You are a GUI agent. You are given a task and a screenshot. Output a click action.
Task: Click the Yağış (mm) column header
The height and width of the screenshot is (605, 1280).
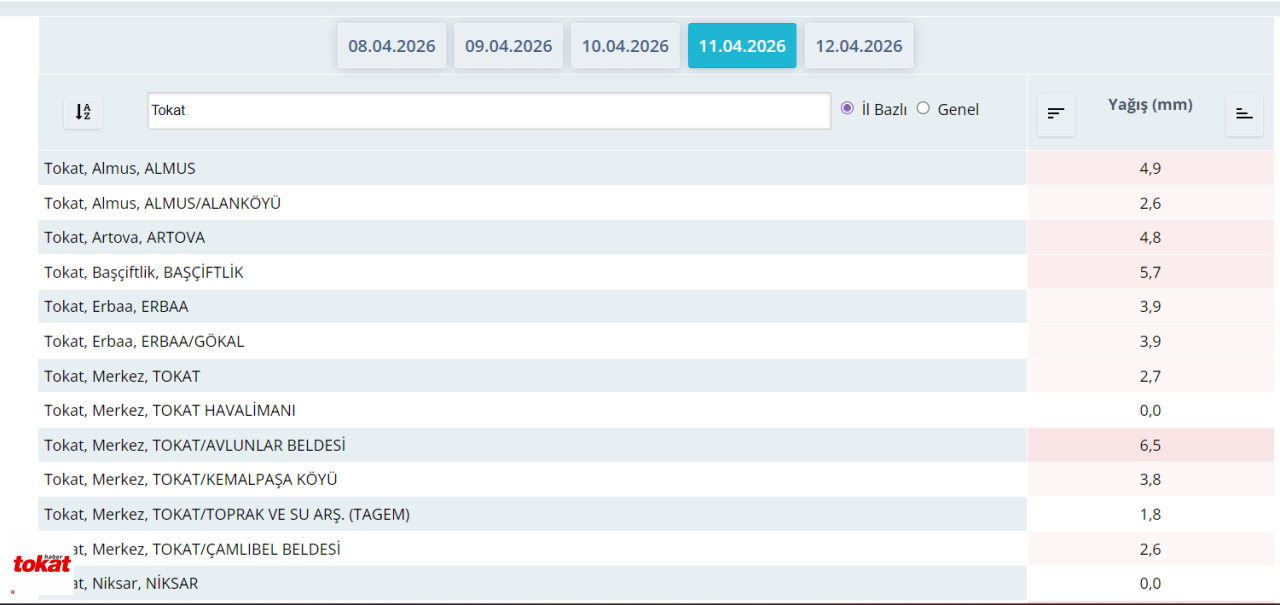coord(1150,104)
